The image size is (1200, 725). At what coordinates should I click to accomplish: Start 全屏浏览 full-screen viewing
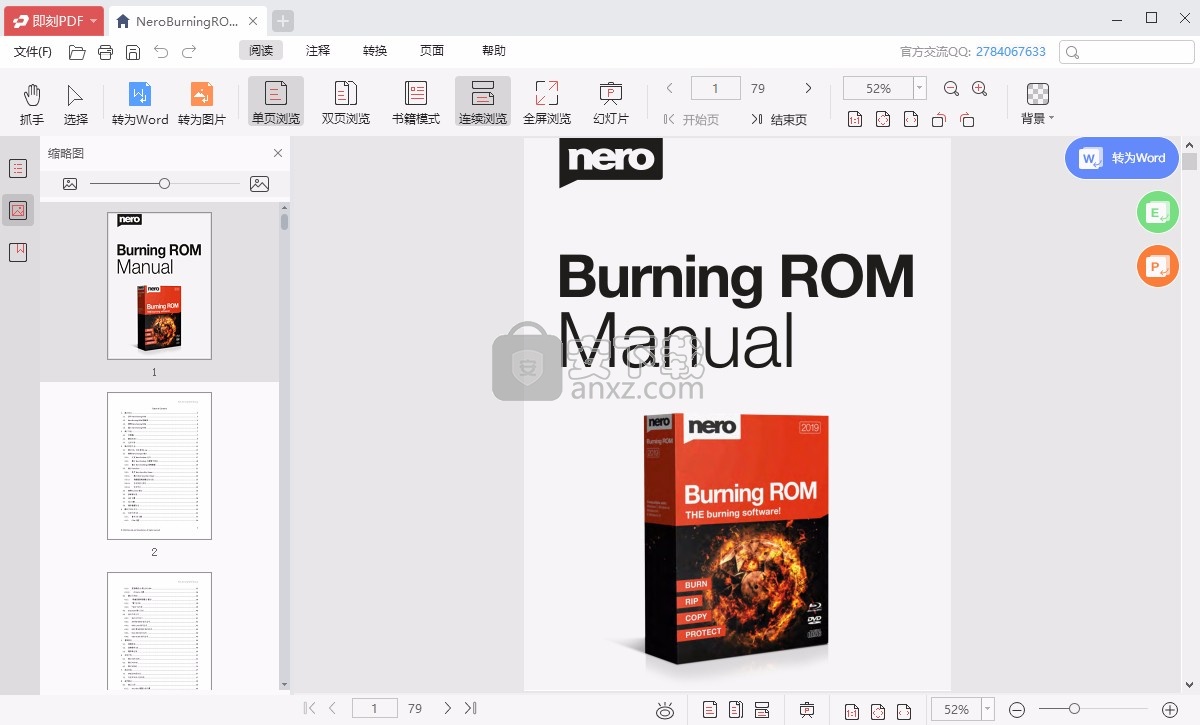point(547,104)
